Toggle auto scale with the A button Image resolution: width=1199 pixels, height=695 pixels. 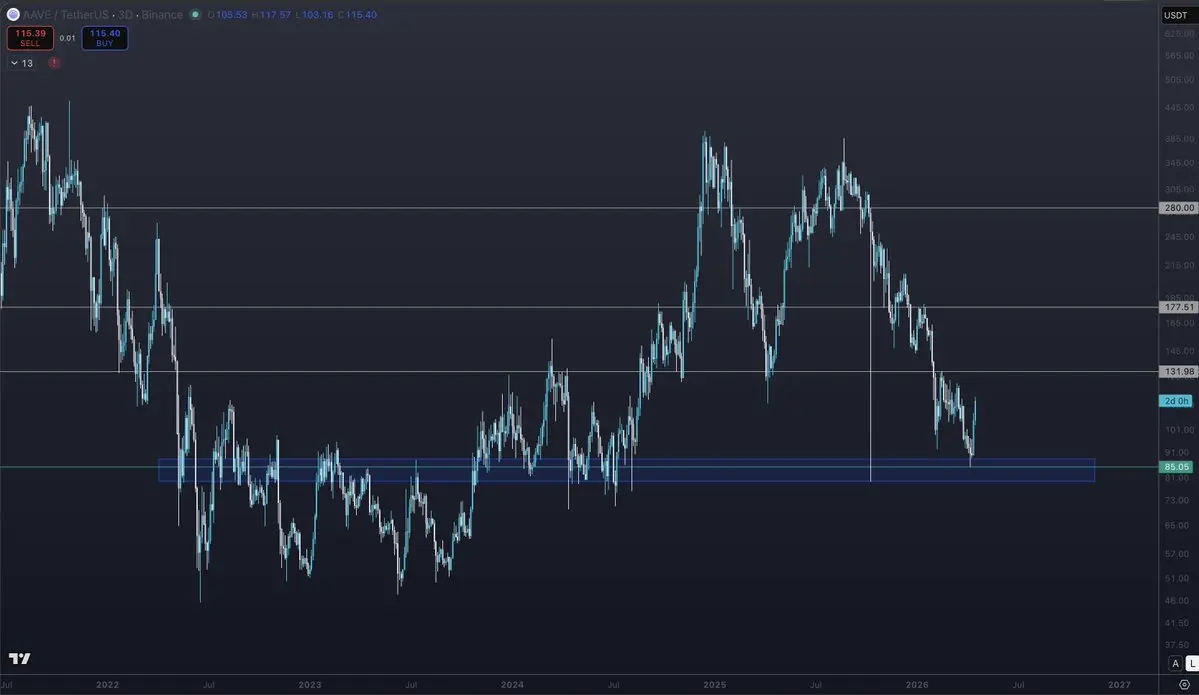point(1175,663)
